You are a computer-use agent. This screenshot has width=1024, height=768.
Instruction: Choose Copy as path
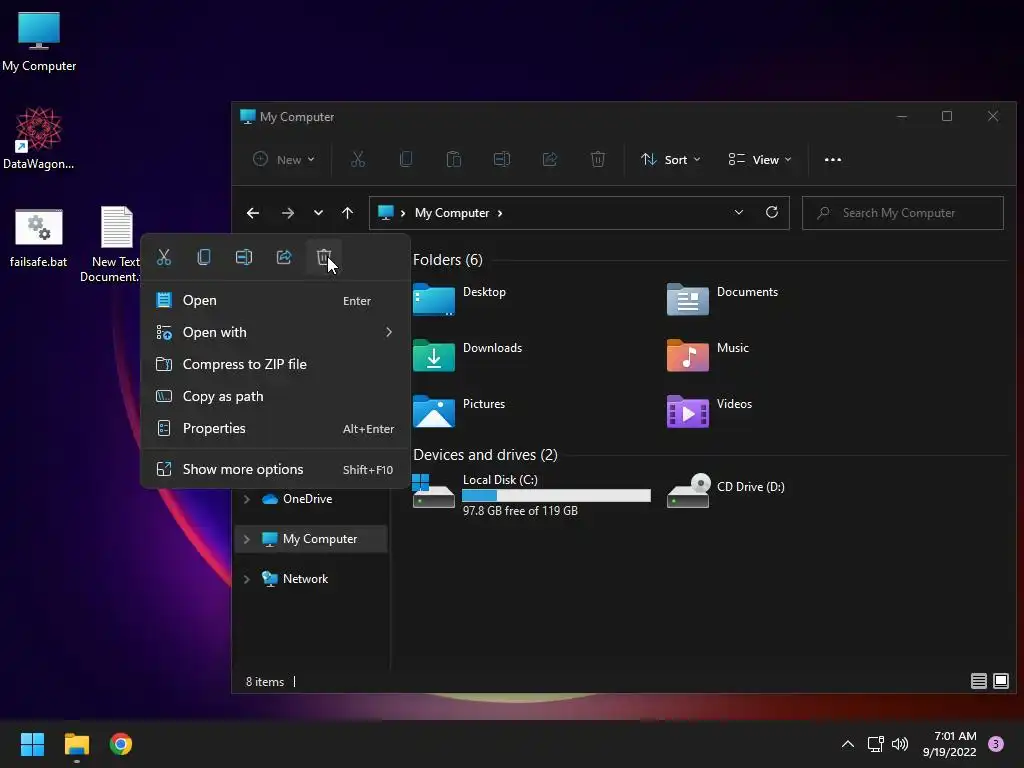click(x=276, y=396)
